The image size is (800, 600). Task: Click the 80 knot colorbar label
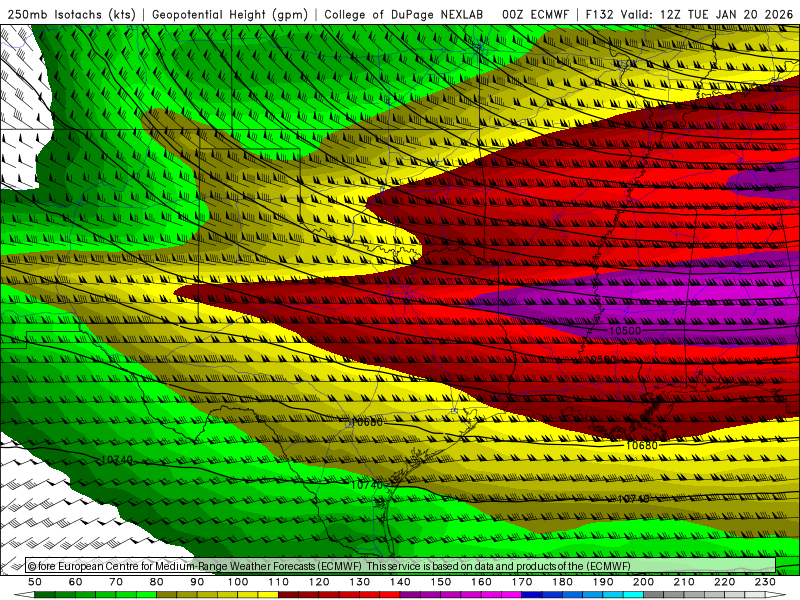[x=157, y=582]
